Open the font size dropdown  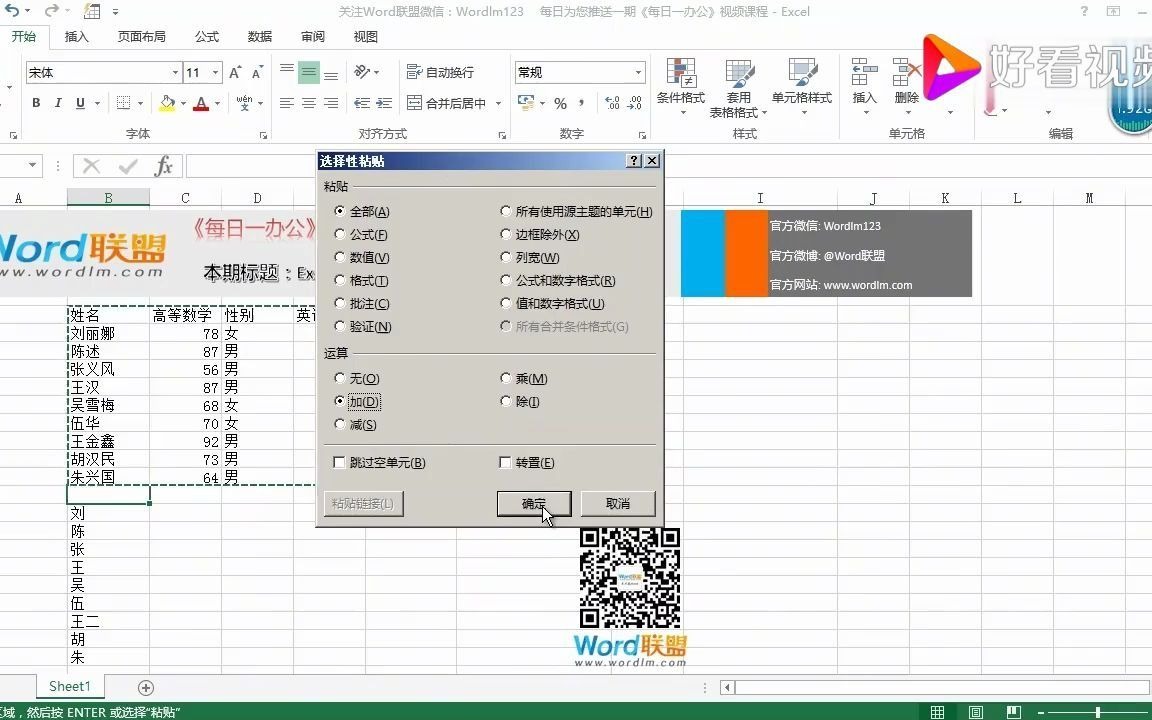[214, 71]
